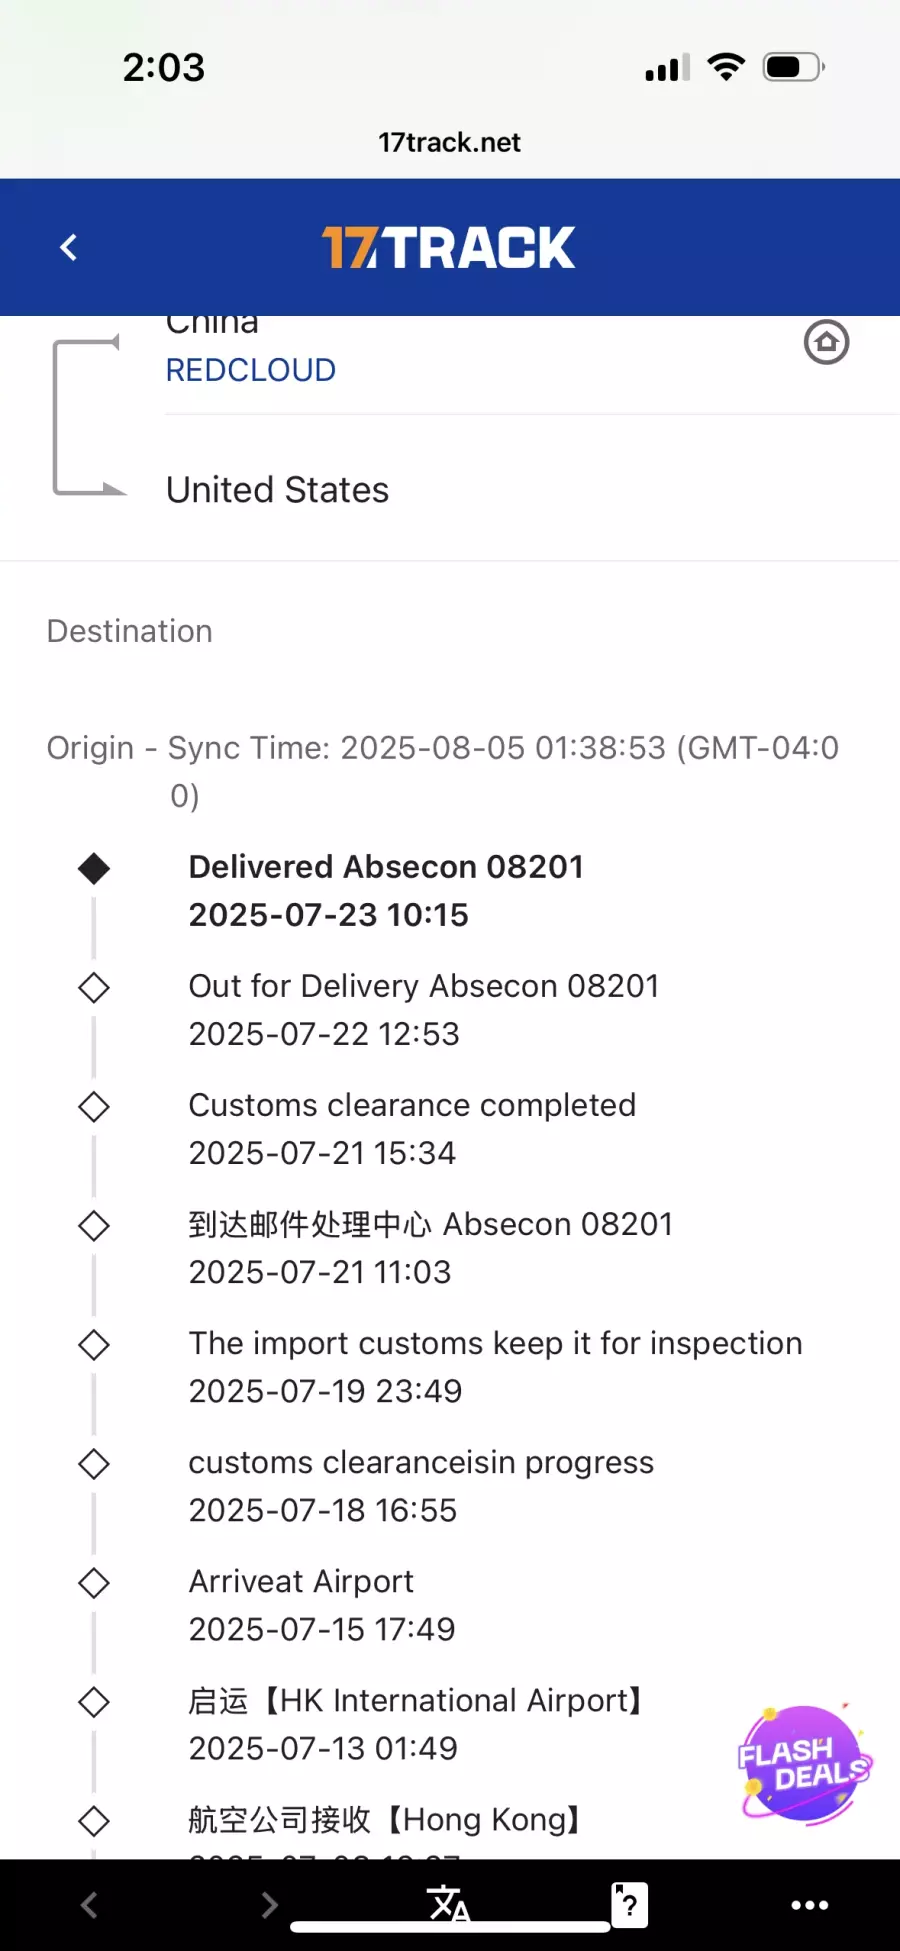The width and height of the screenshot is (900, 1951).
Task: Tap the Customs clearance completed diamond marker
Action: click(x=94, y=1106)
